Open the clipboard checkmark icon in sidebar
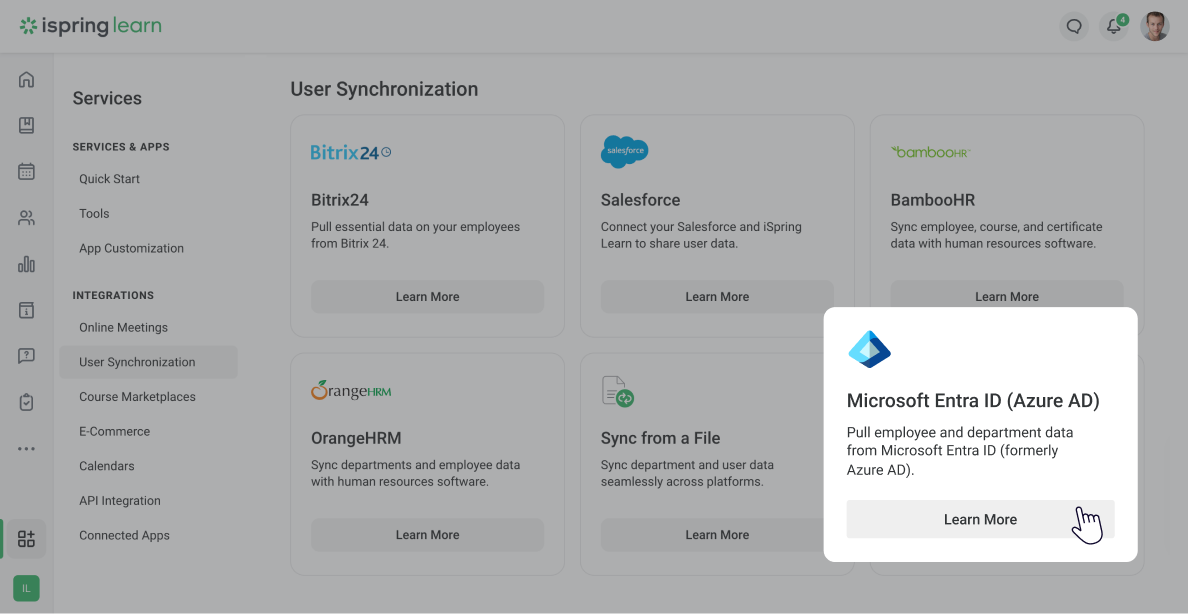 (x=27, y=403)
